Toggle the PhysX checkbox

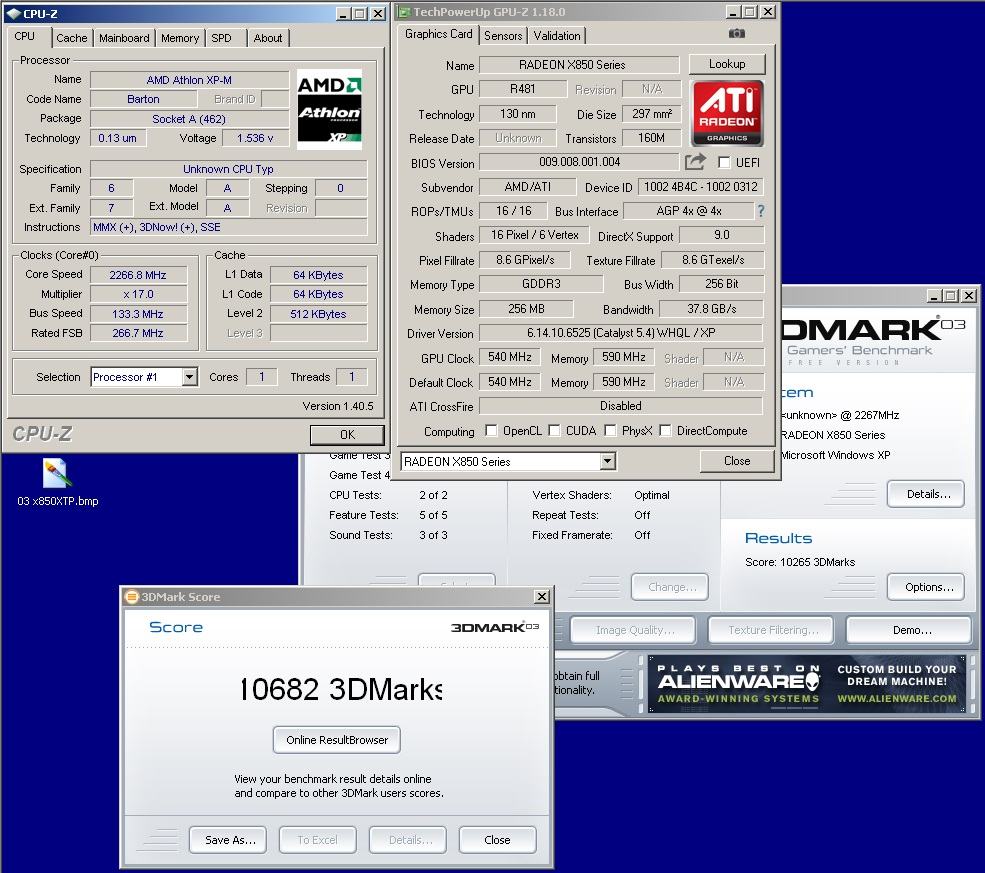point(610,431)
